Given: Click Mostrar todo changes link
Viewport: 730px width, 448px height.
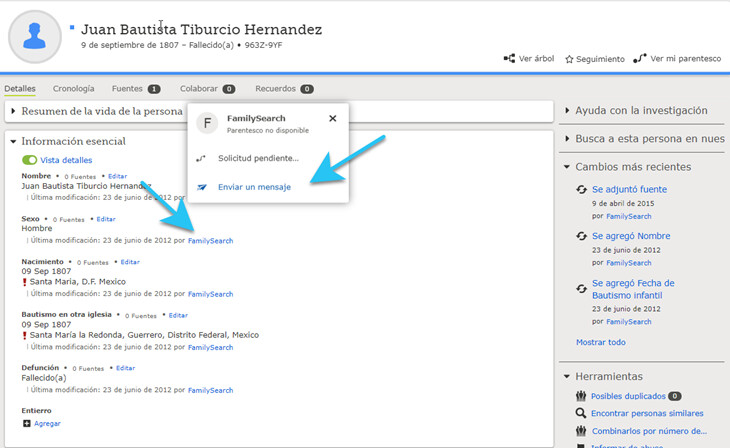Looking at the screenshot, I should click(x=601, y=342).
